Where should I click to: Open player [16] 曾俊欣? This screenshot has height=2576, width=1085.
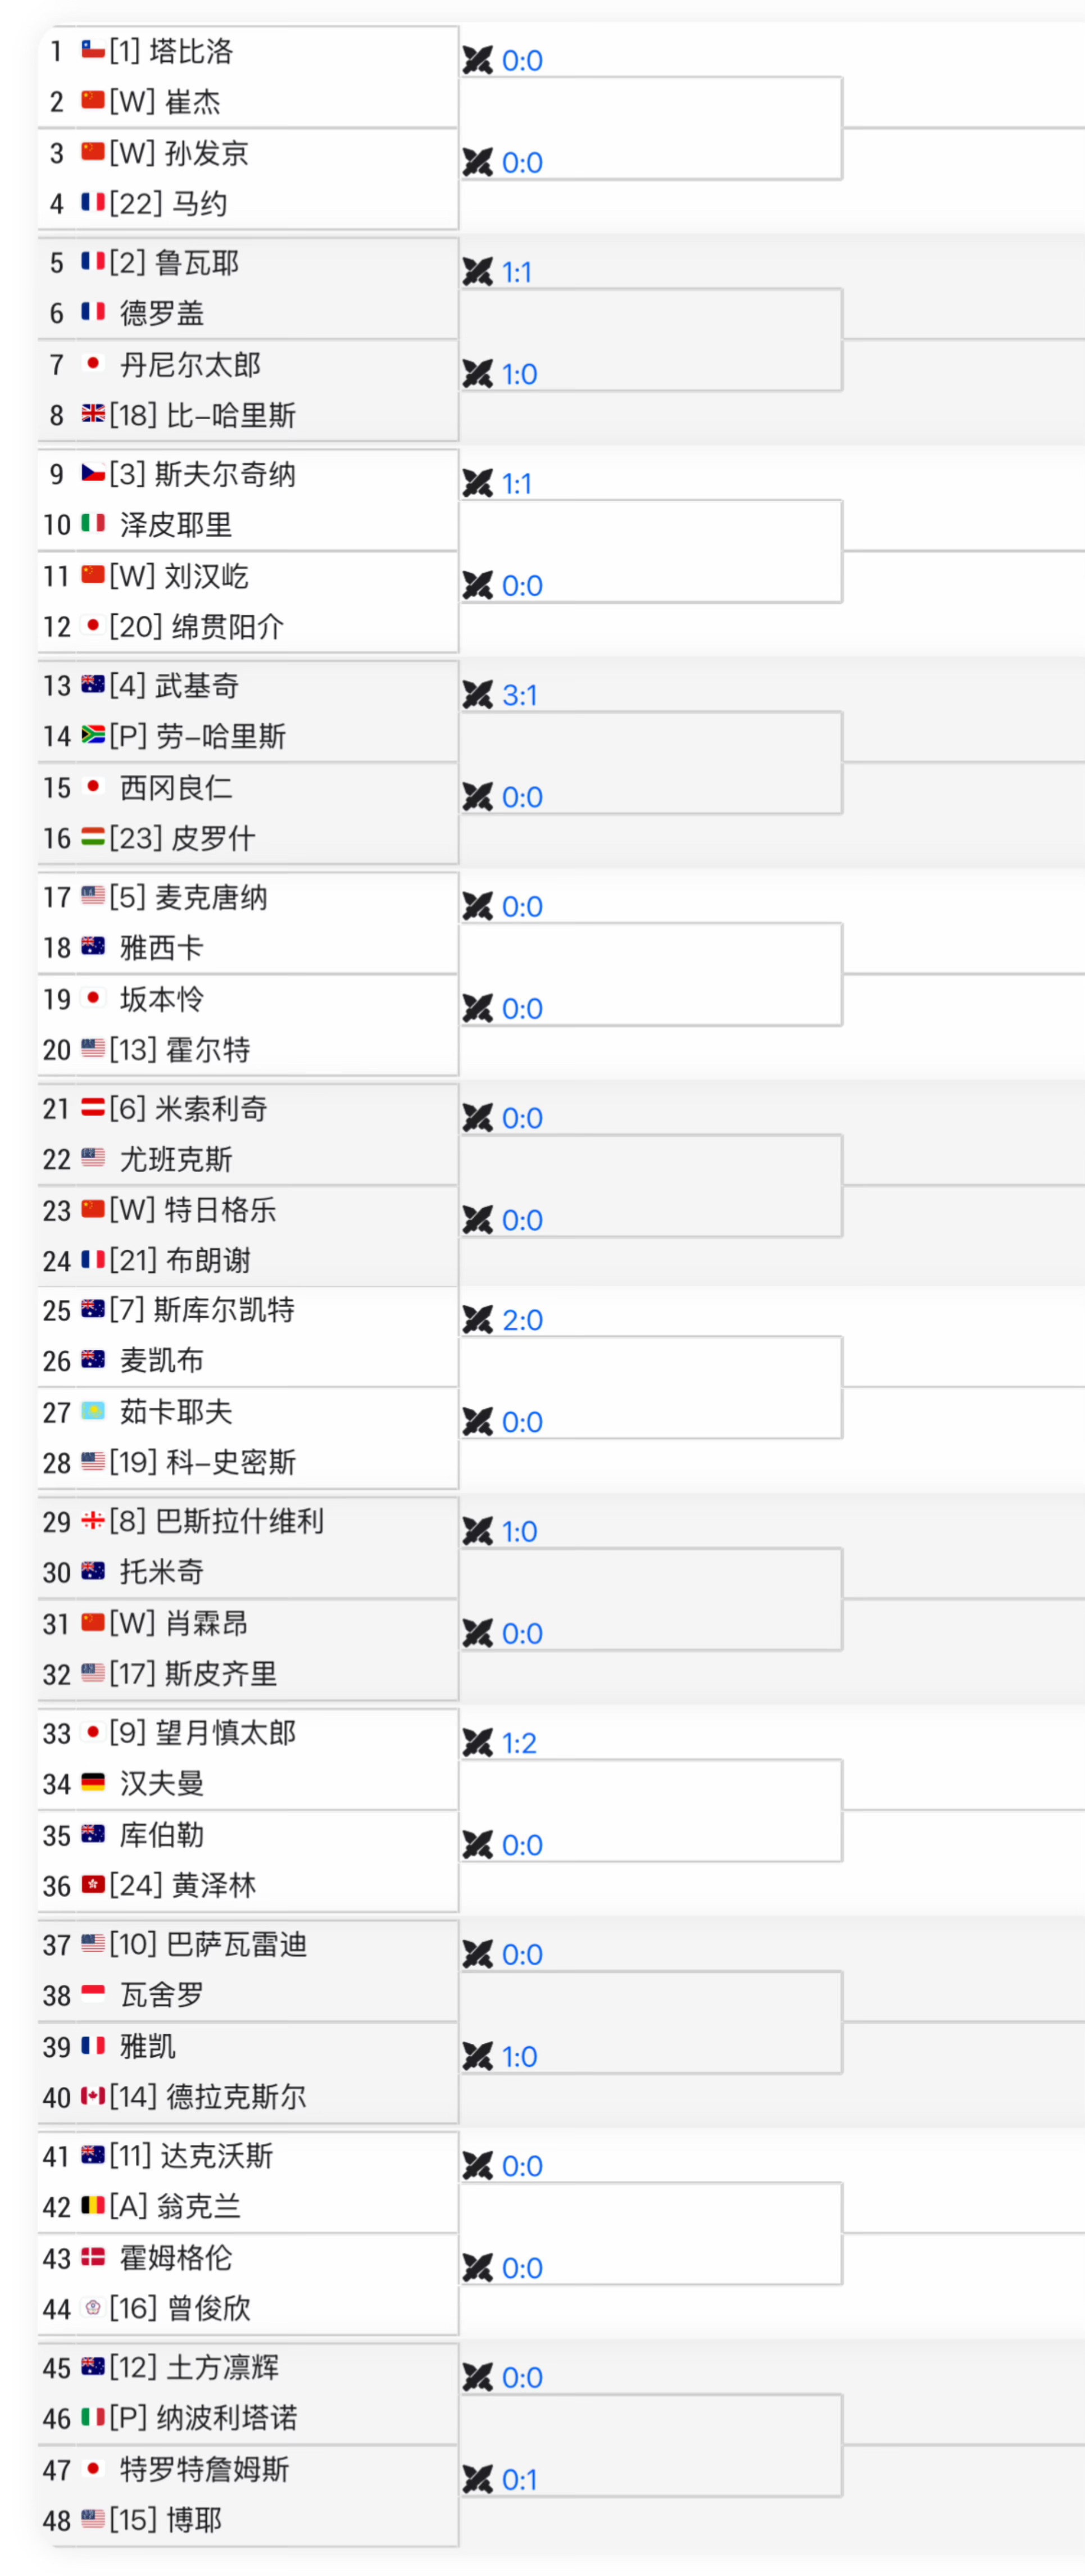pyautogui.click(x=180, y=2308)
